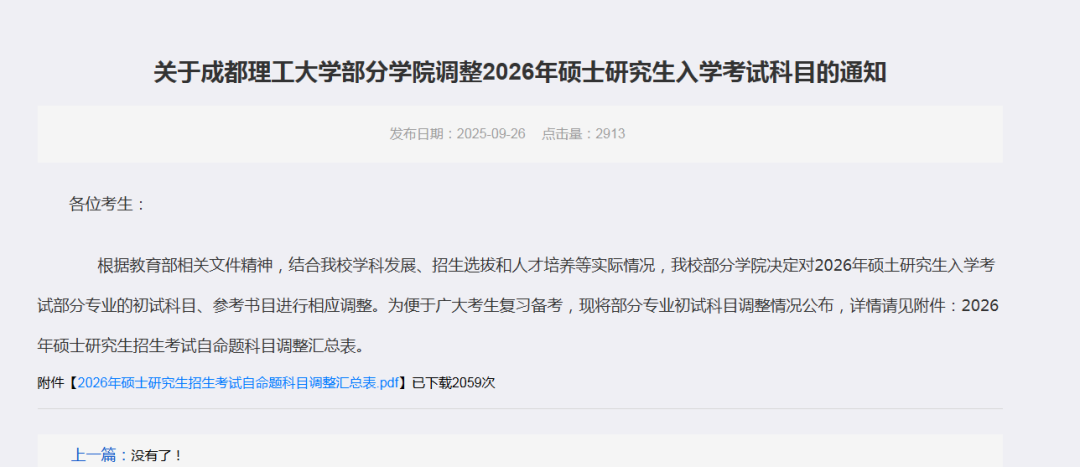Click the 附件 label before the PDF link
The width and height of the screenshot is (1080, 467).
click(x=50, y=383)
